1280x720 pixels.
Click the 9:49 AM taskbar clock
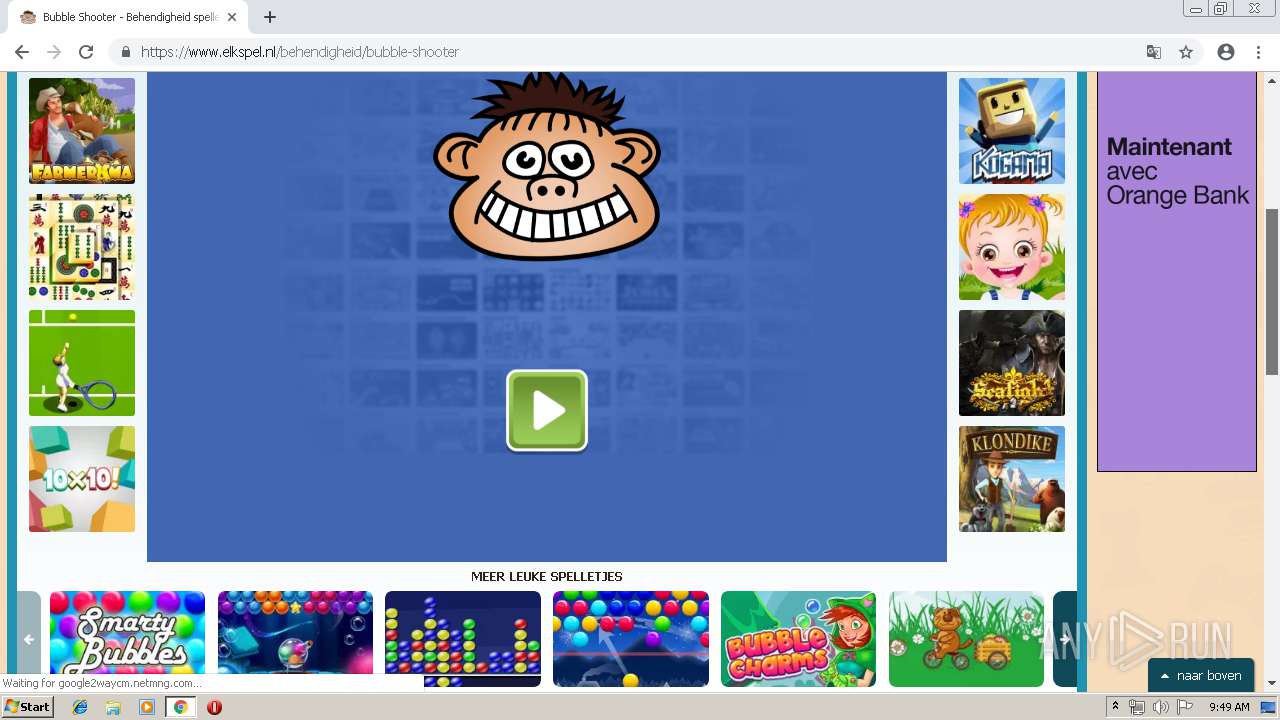coord(1229,707)
